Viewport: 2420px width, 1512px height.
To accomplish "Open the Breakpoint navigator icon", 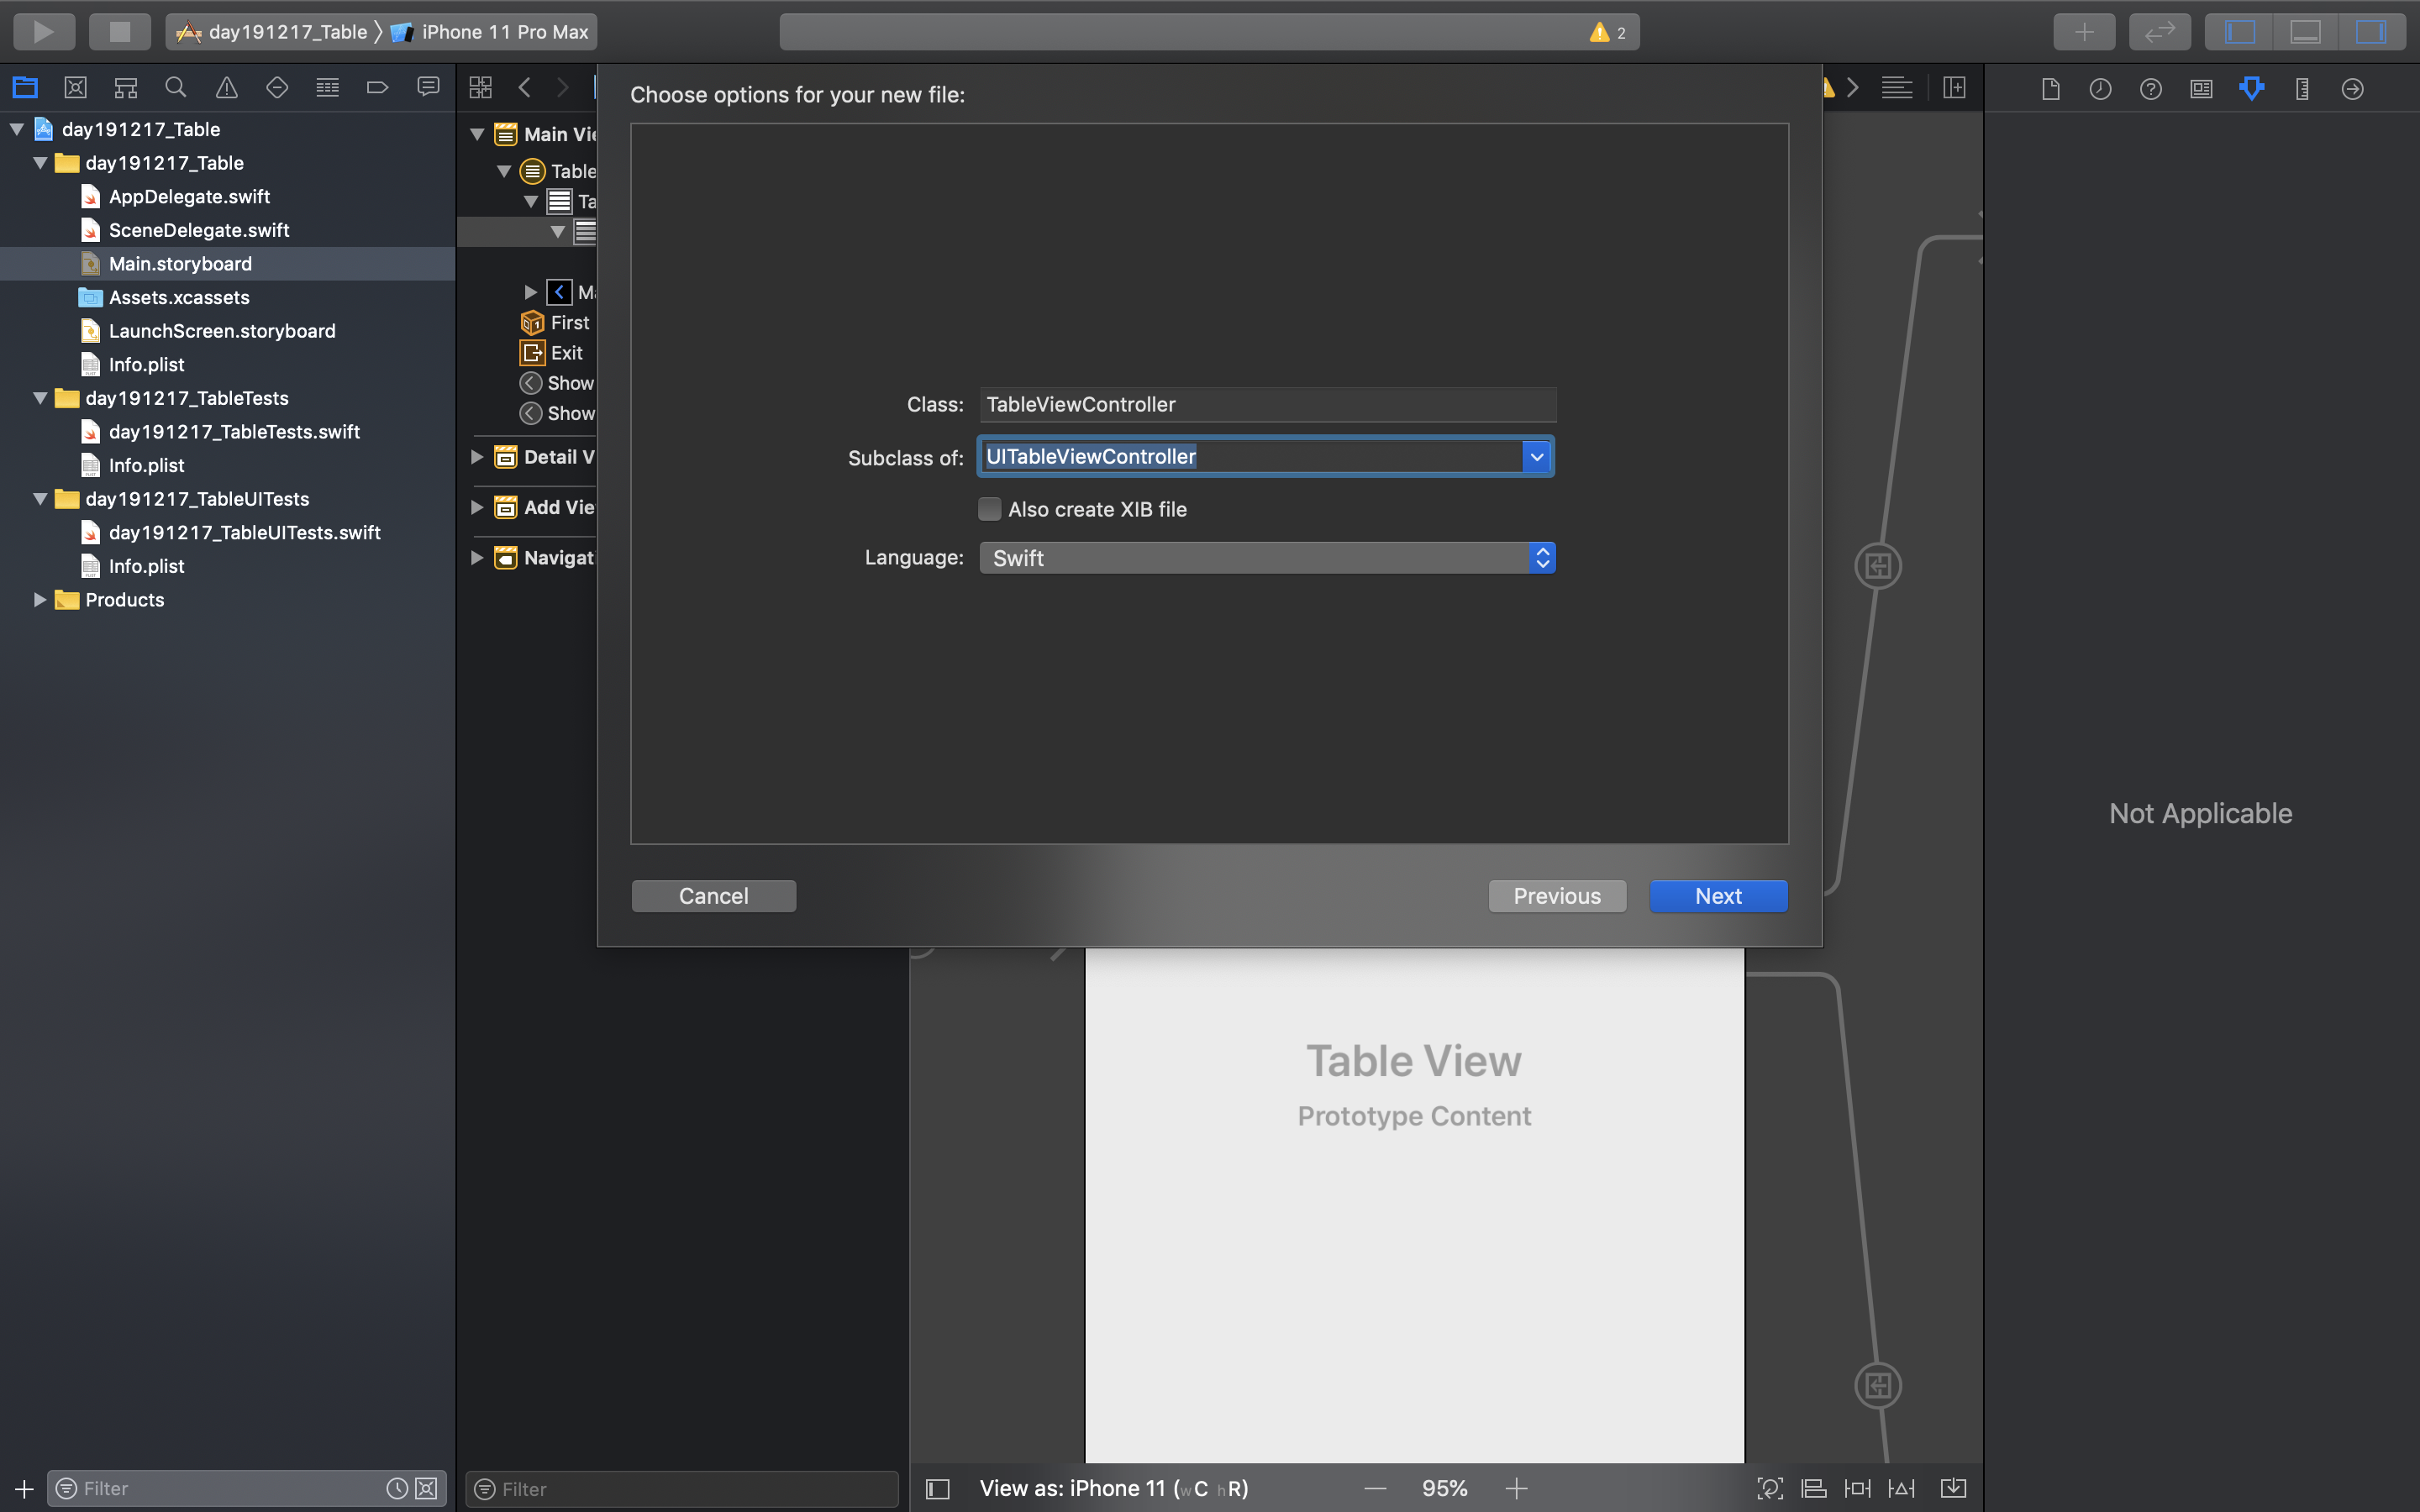I will (x=377, y=88).
